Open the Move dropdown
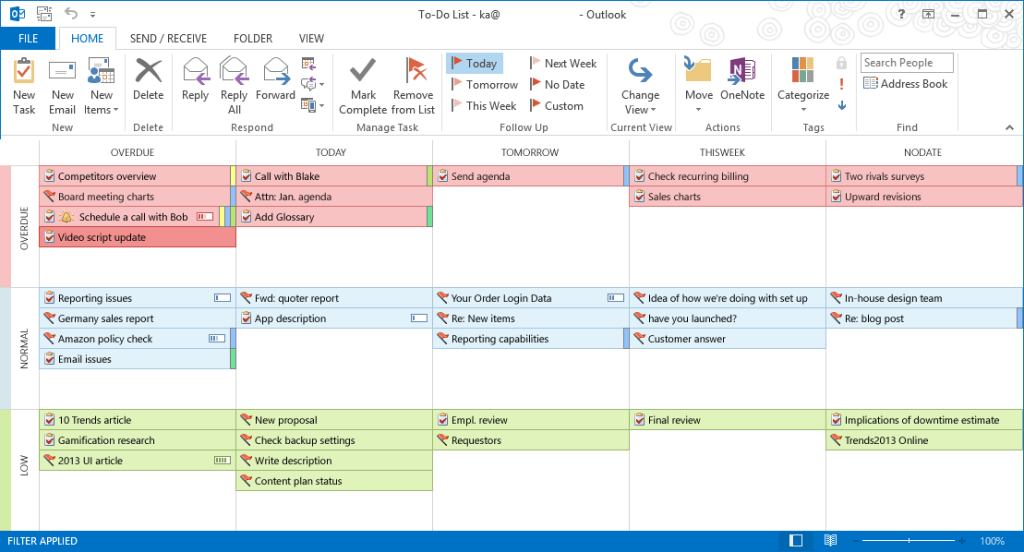Screen dimensions: 1024x552 (x=698, y=86)
